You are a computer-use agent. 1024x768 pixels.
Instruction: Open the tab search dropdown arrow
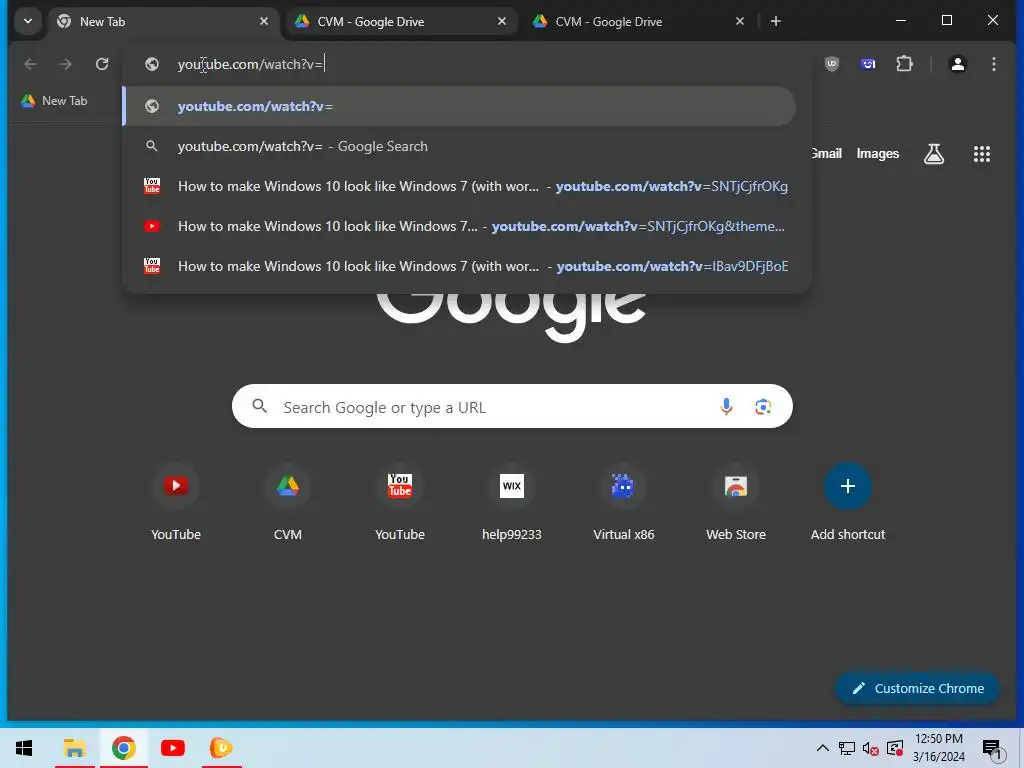pyautogui.click(x=28, y=22)
